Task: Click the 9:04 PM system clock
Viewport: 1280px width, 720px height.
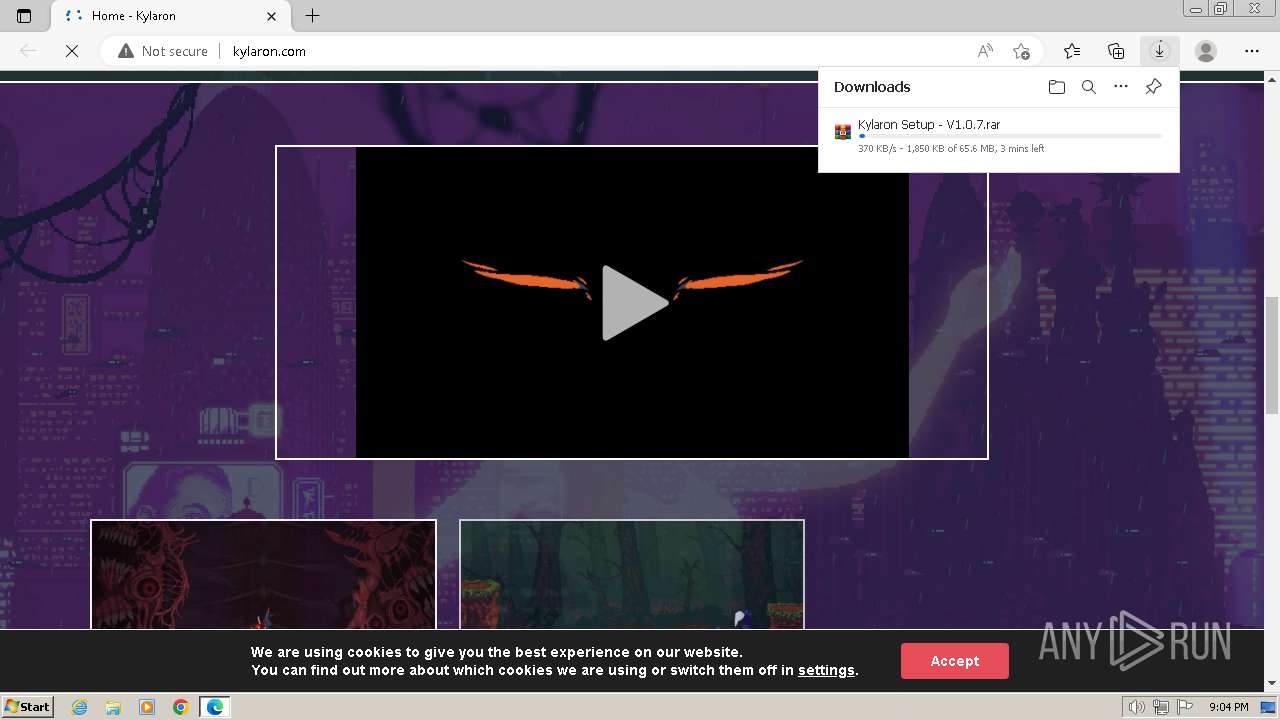Action: 1228,707
